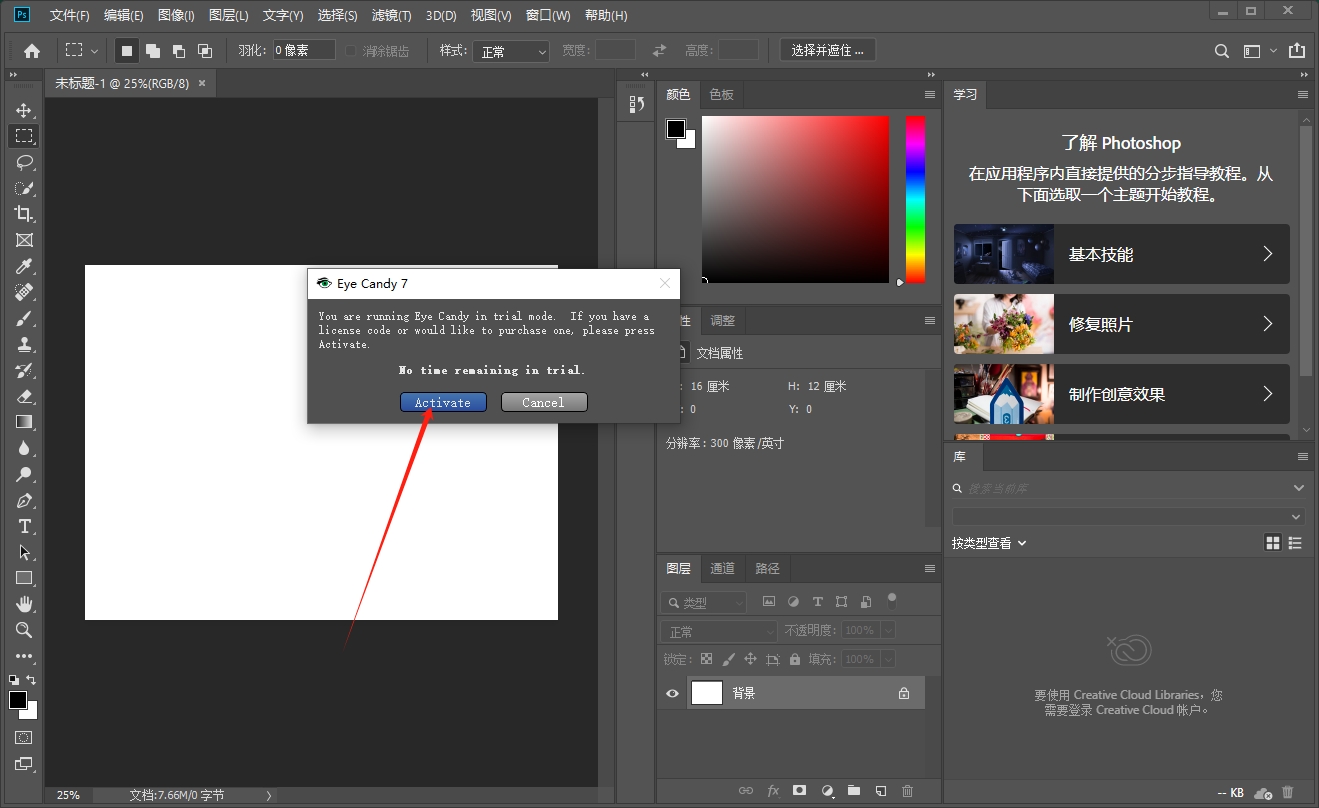The width and height of the screenshot is (1319, 808).
Task: Open the library selection dropdown
Action: tap(1128, 517)
